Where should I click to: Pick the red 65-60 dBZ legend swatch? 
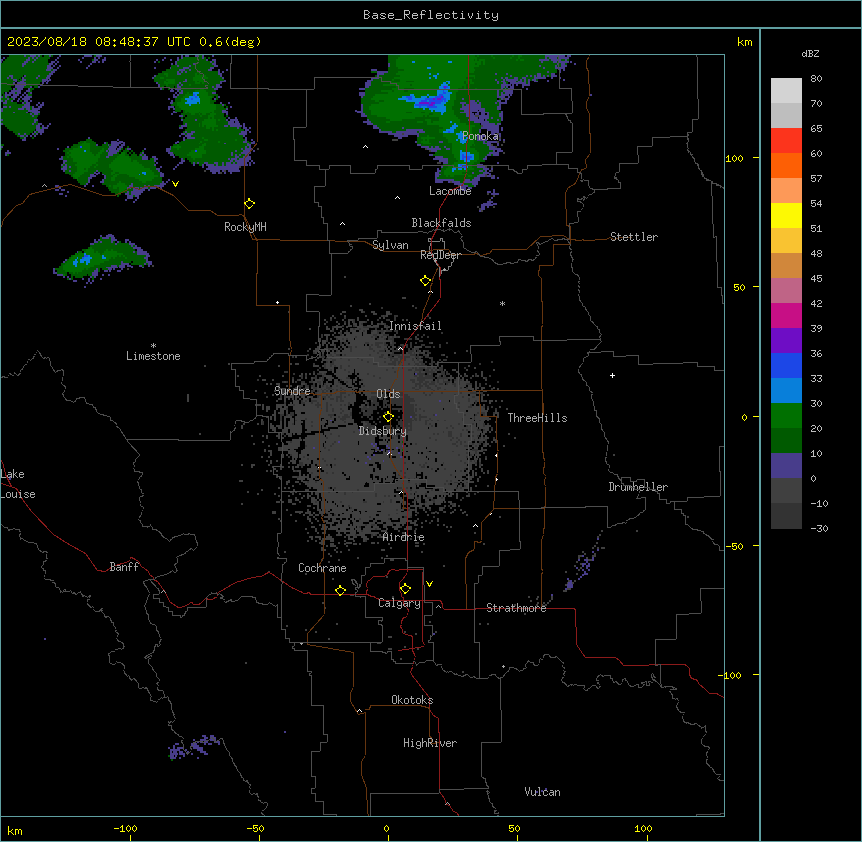pyautogui.click(x=786, y=140)
